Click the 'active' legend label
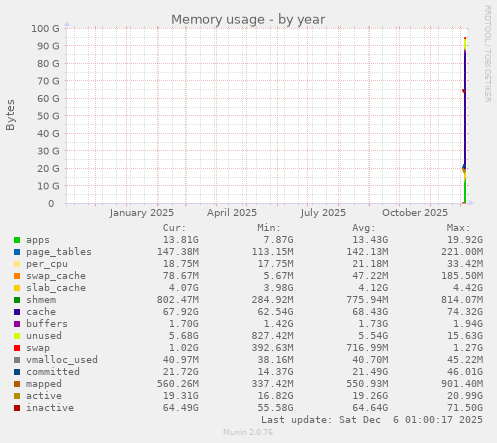Image resolution: width=497 pixels, height=443 pixels. 44,396
